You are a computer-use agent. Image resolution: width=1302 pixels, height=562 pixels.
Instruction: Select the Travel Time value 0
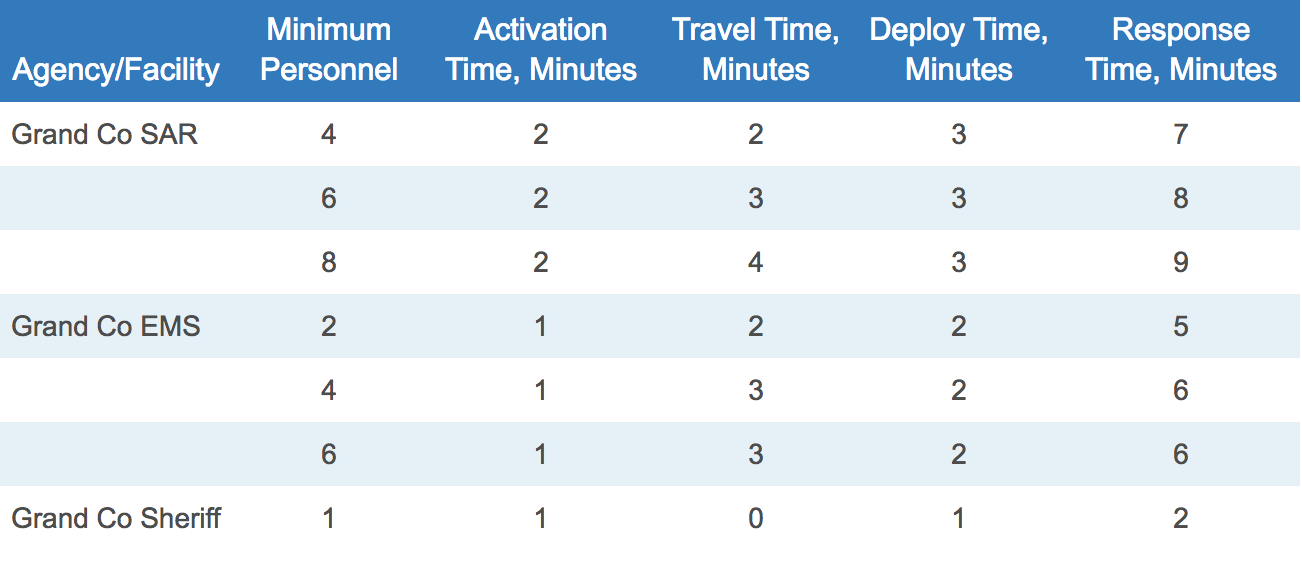[x=755, y=519]
